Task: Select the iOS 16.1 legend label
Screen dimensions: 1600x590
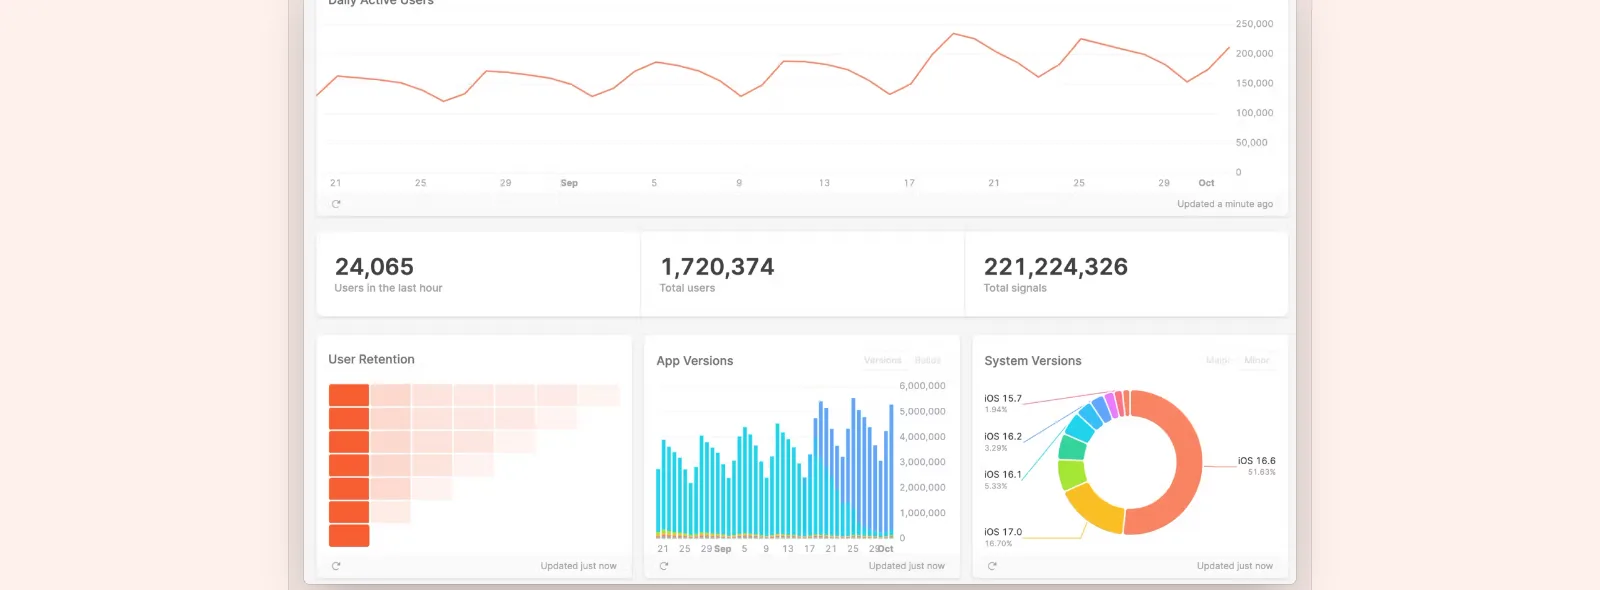Action: pyautogui.click(x=1003, y=475)
